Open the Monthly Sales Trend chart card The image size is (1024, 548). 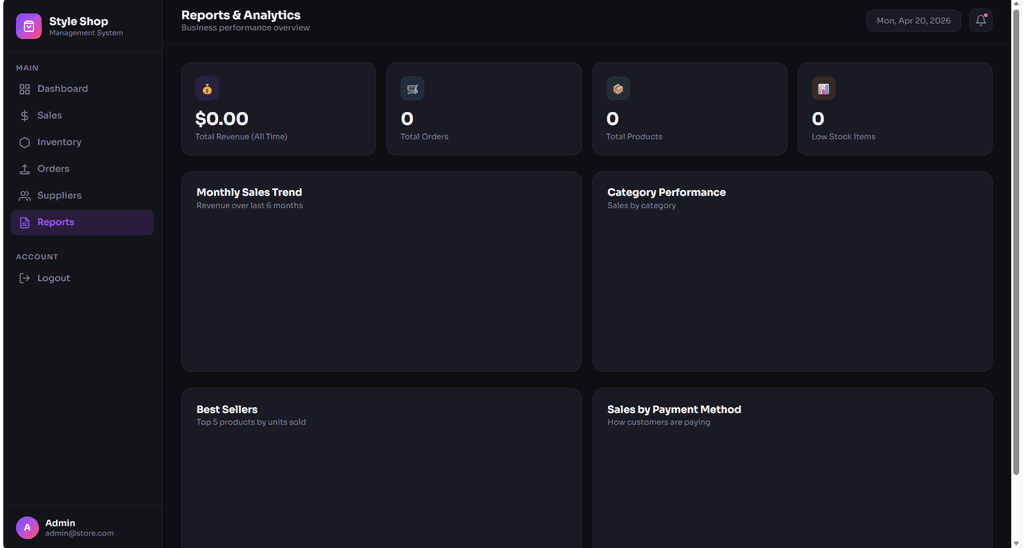click(x=381, y=272)
